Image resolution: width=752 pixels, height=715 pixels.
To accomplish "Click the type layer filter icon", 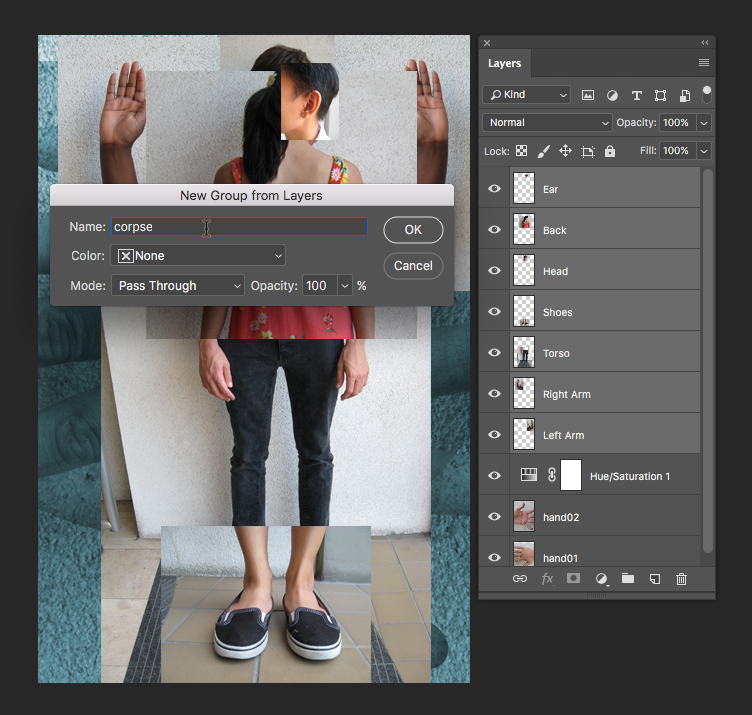I will (636, 95).
